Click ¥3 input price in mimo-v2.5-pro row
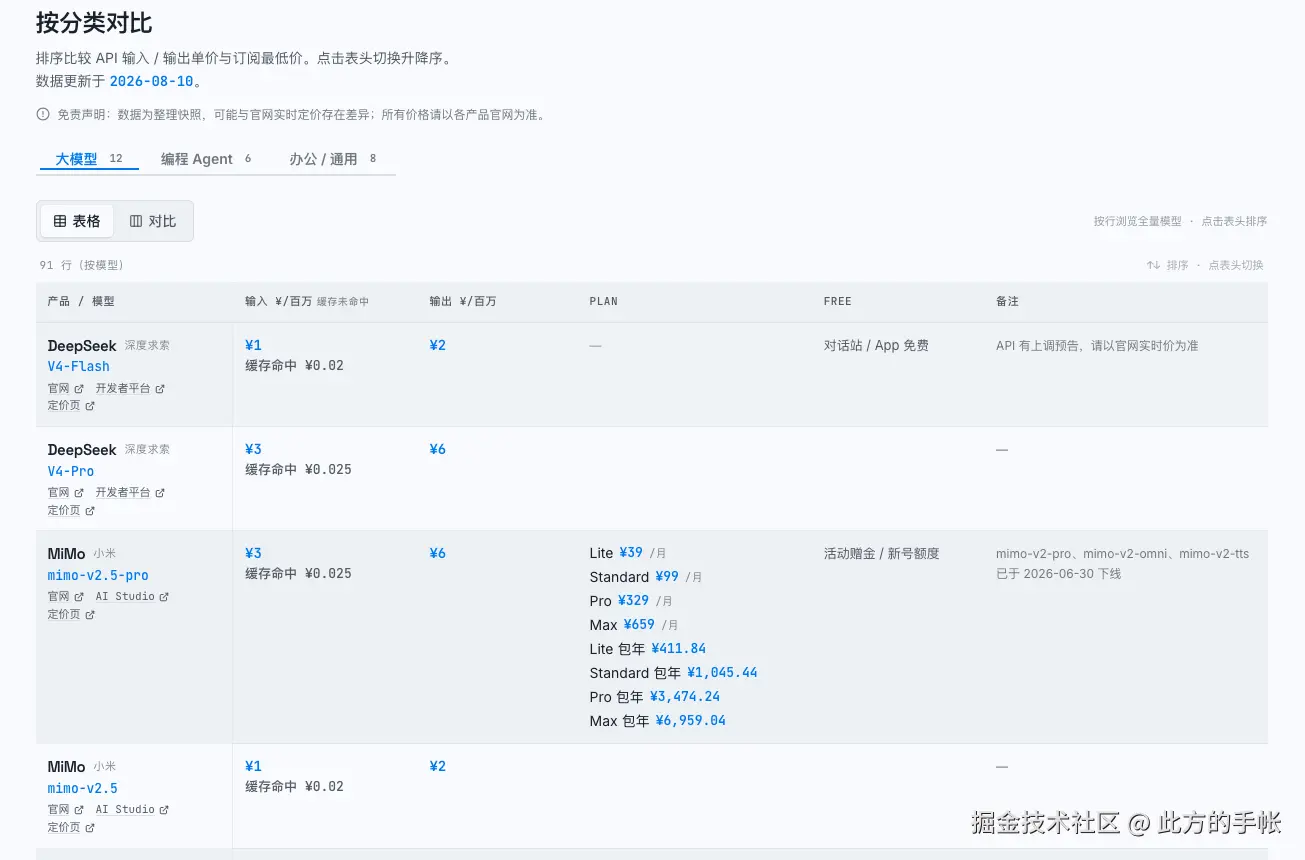Viewport: 1305px width, 860px height. click(x=254, y=553)
